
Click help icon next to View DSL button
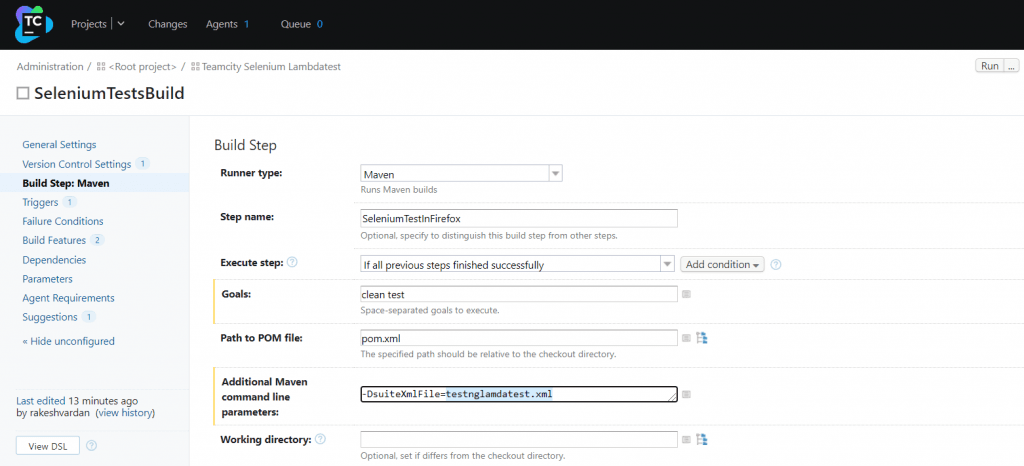tap(92, 446)
